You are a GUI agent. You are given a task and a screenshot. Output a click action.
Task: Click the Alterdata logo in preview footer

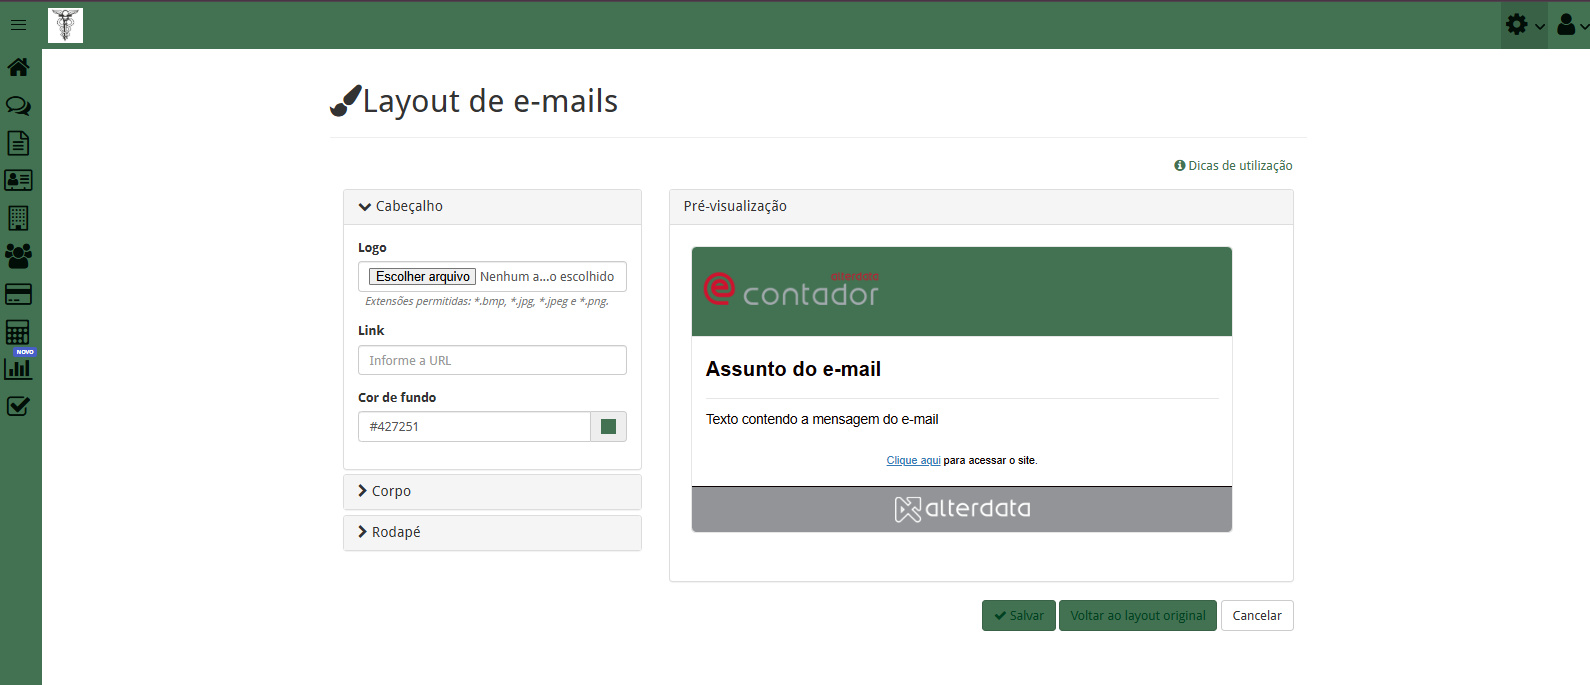962,509
